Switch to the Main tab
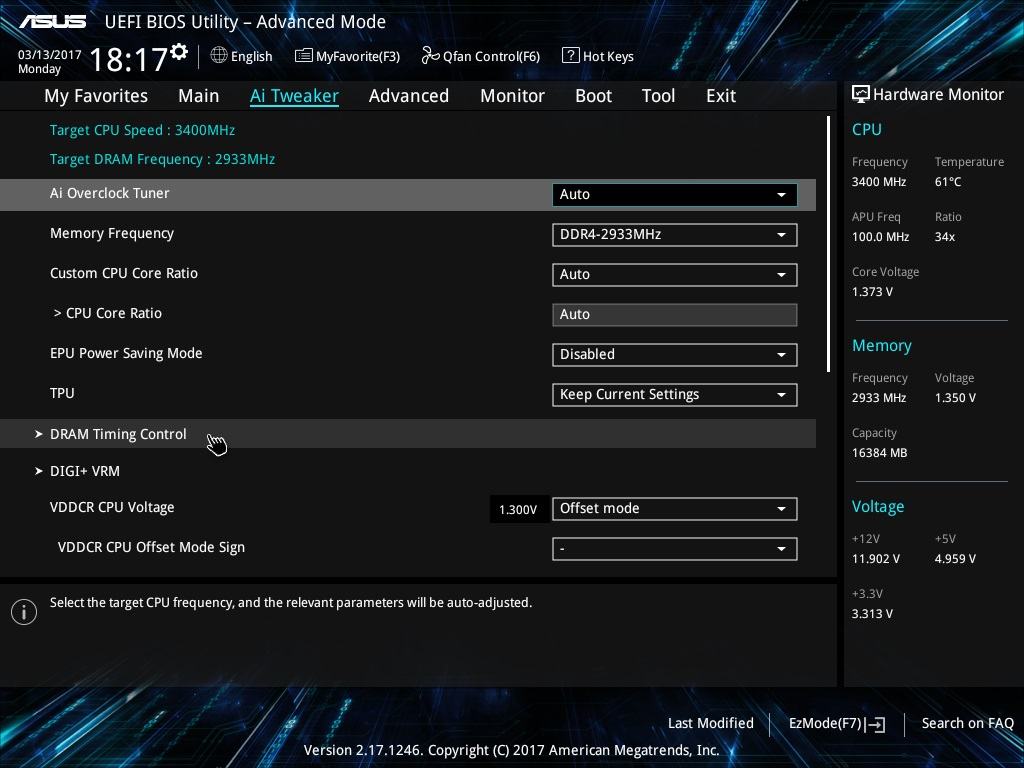The height and width of the screenshot is (768, 1024). coord(199,96)
